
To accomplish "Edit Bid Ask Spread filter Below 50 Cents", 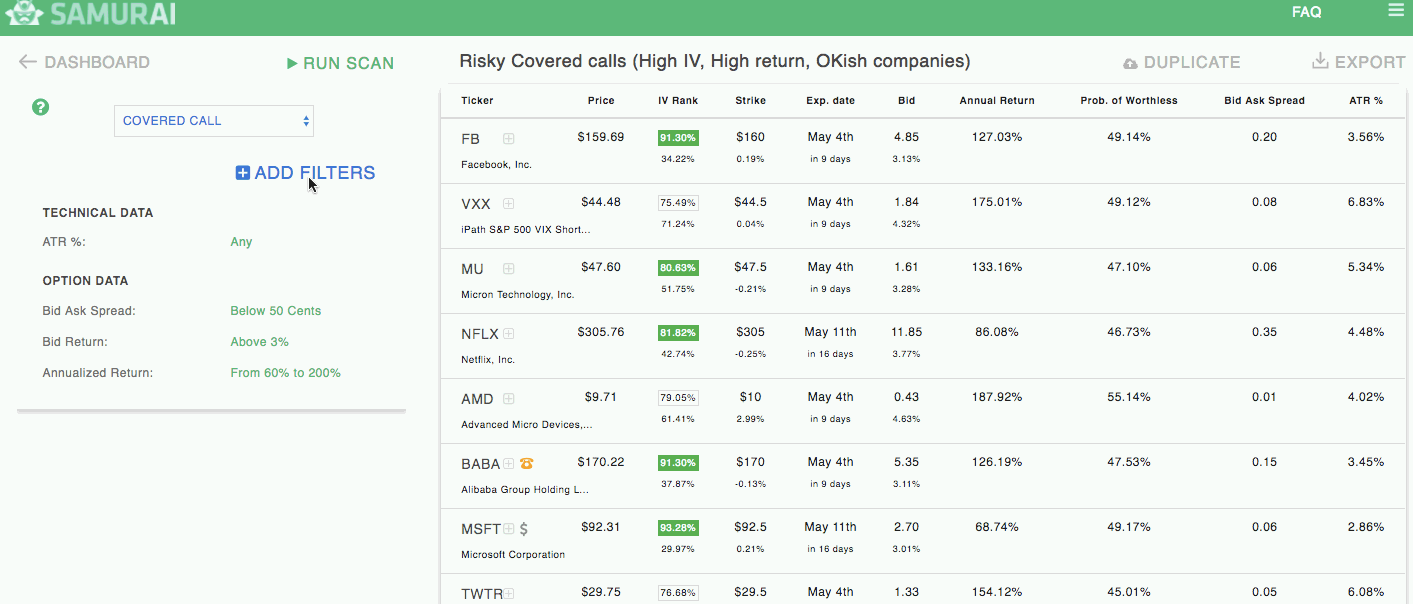I will pyautogui.click(x=276, y=311).
